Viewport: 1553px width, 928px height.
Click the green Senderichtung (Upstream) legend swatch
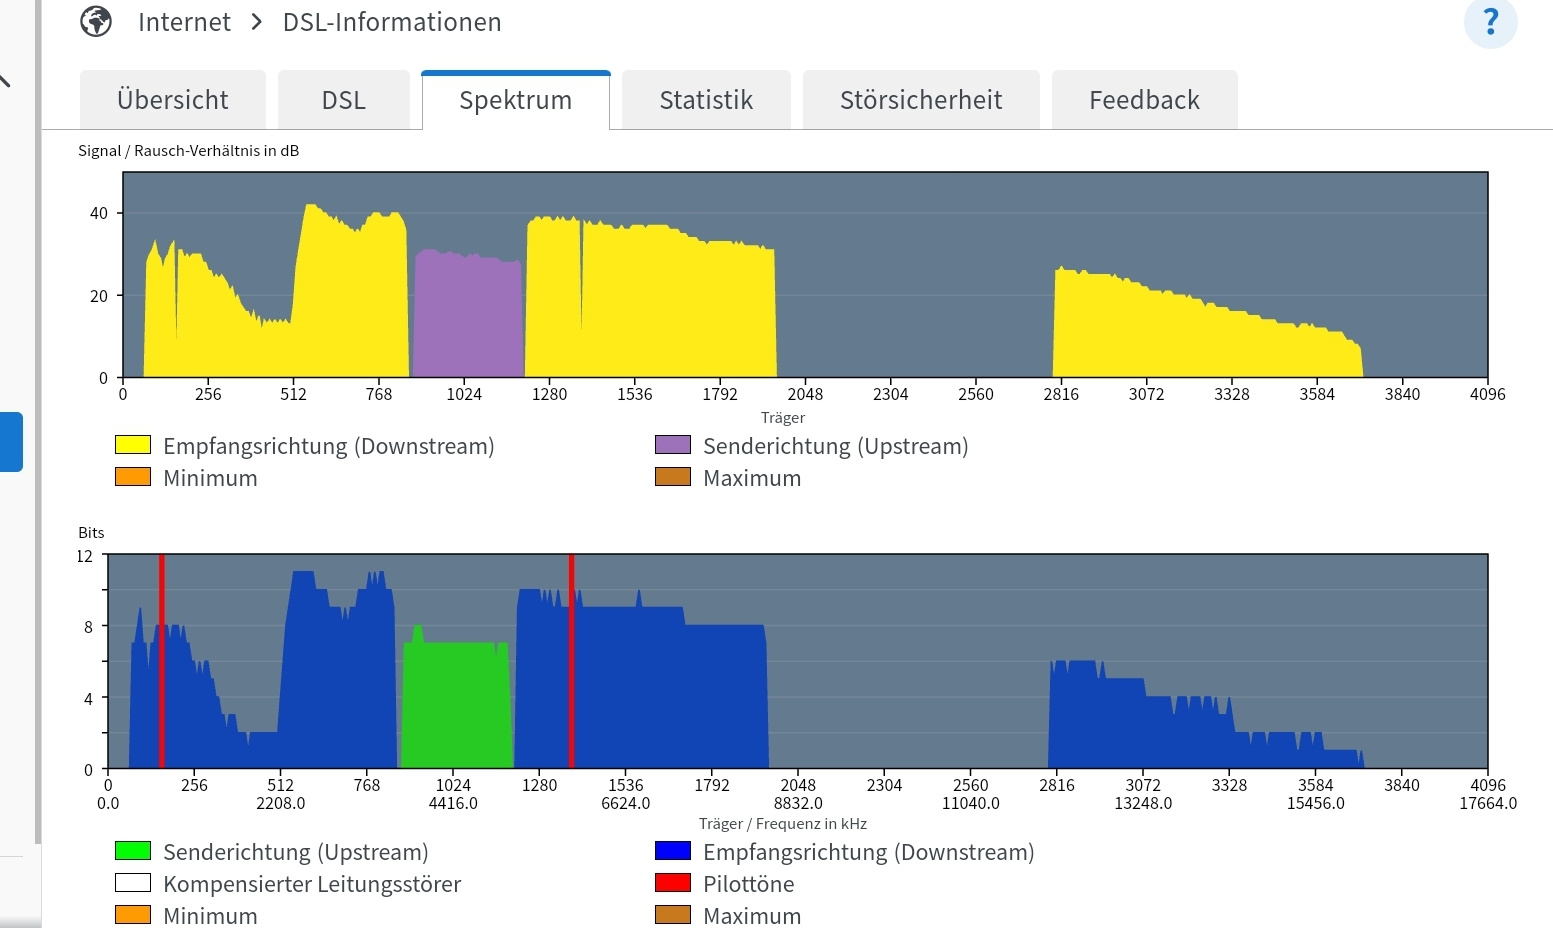135,849
